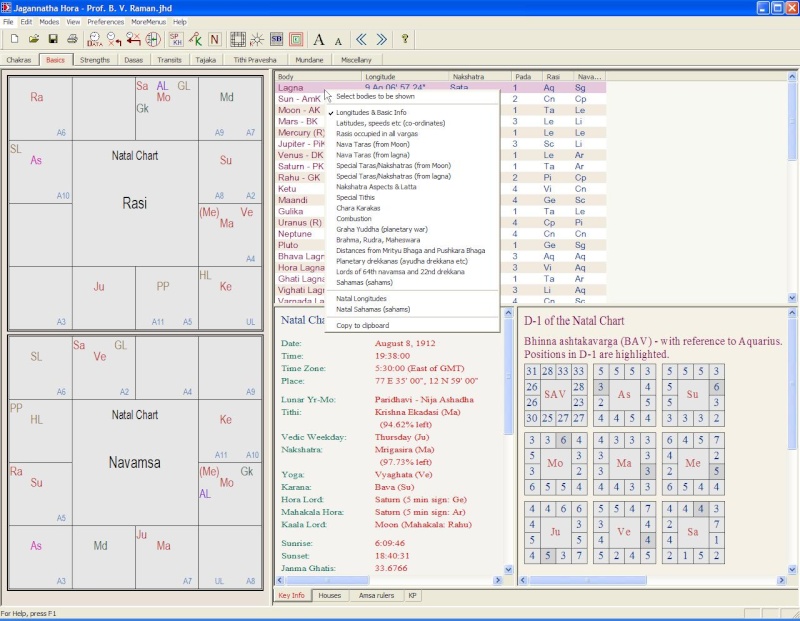Click the sun star toolbar icon
The image size is (800, 621).
[257, 39]
